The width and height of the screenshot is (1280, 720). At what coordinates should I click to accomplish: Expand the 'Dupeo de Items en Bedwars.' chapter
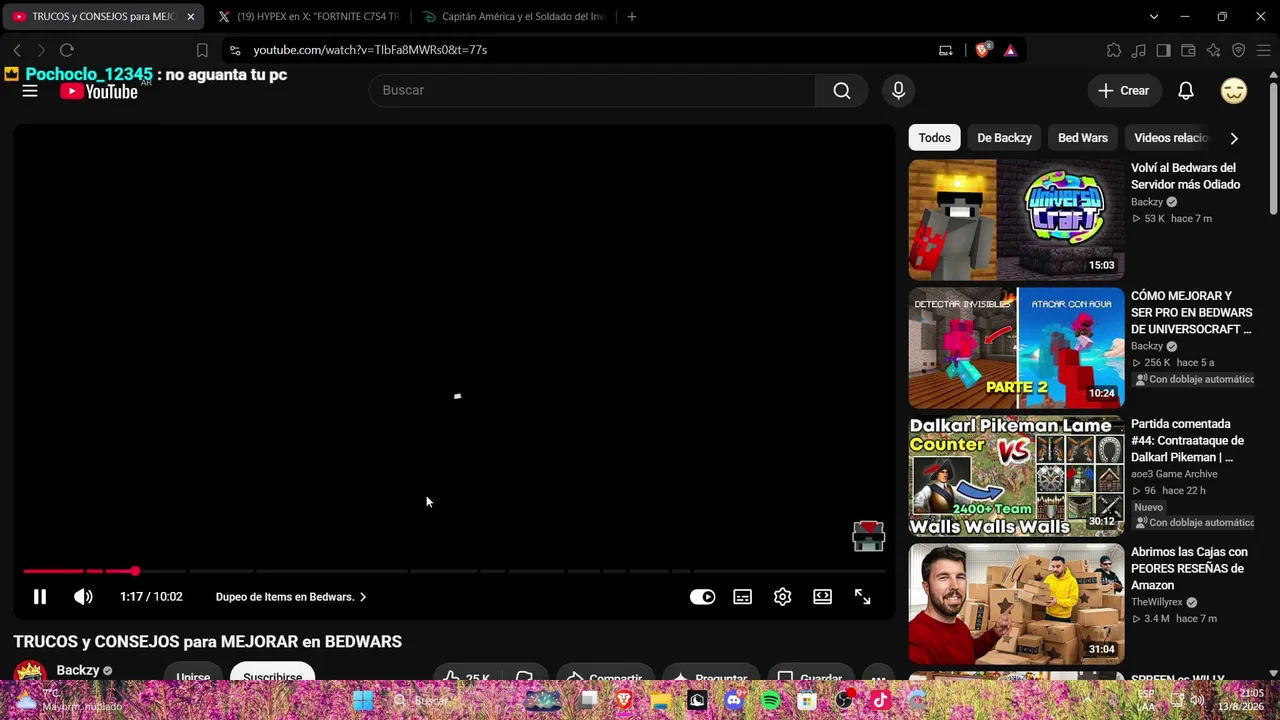tap(291, 597)
